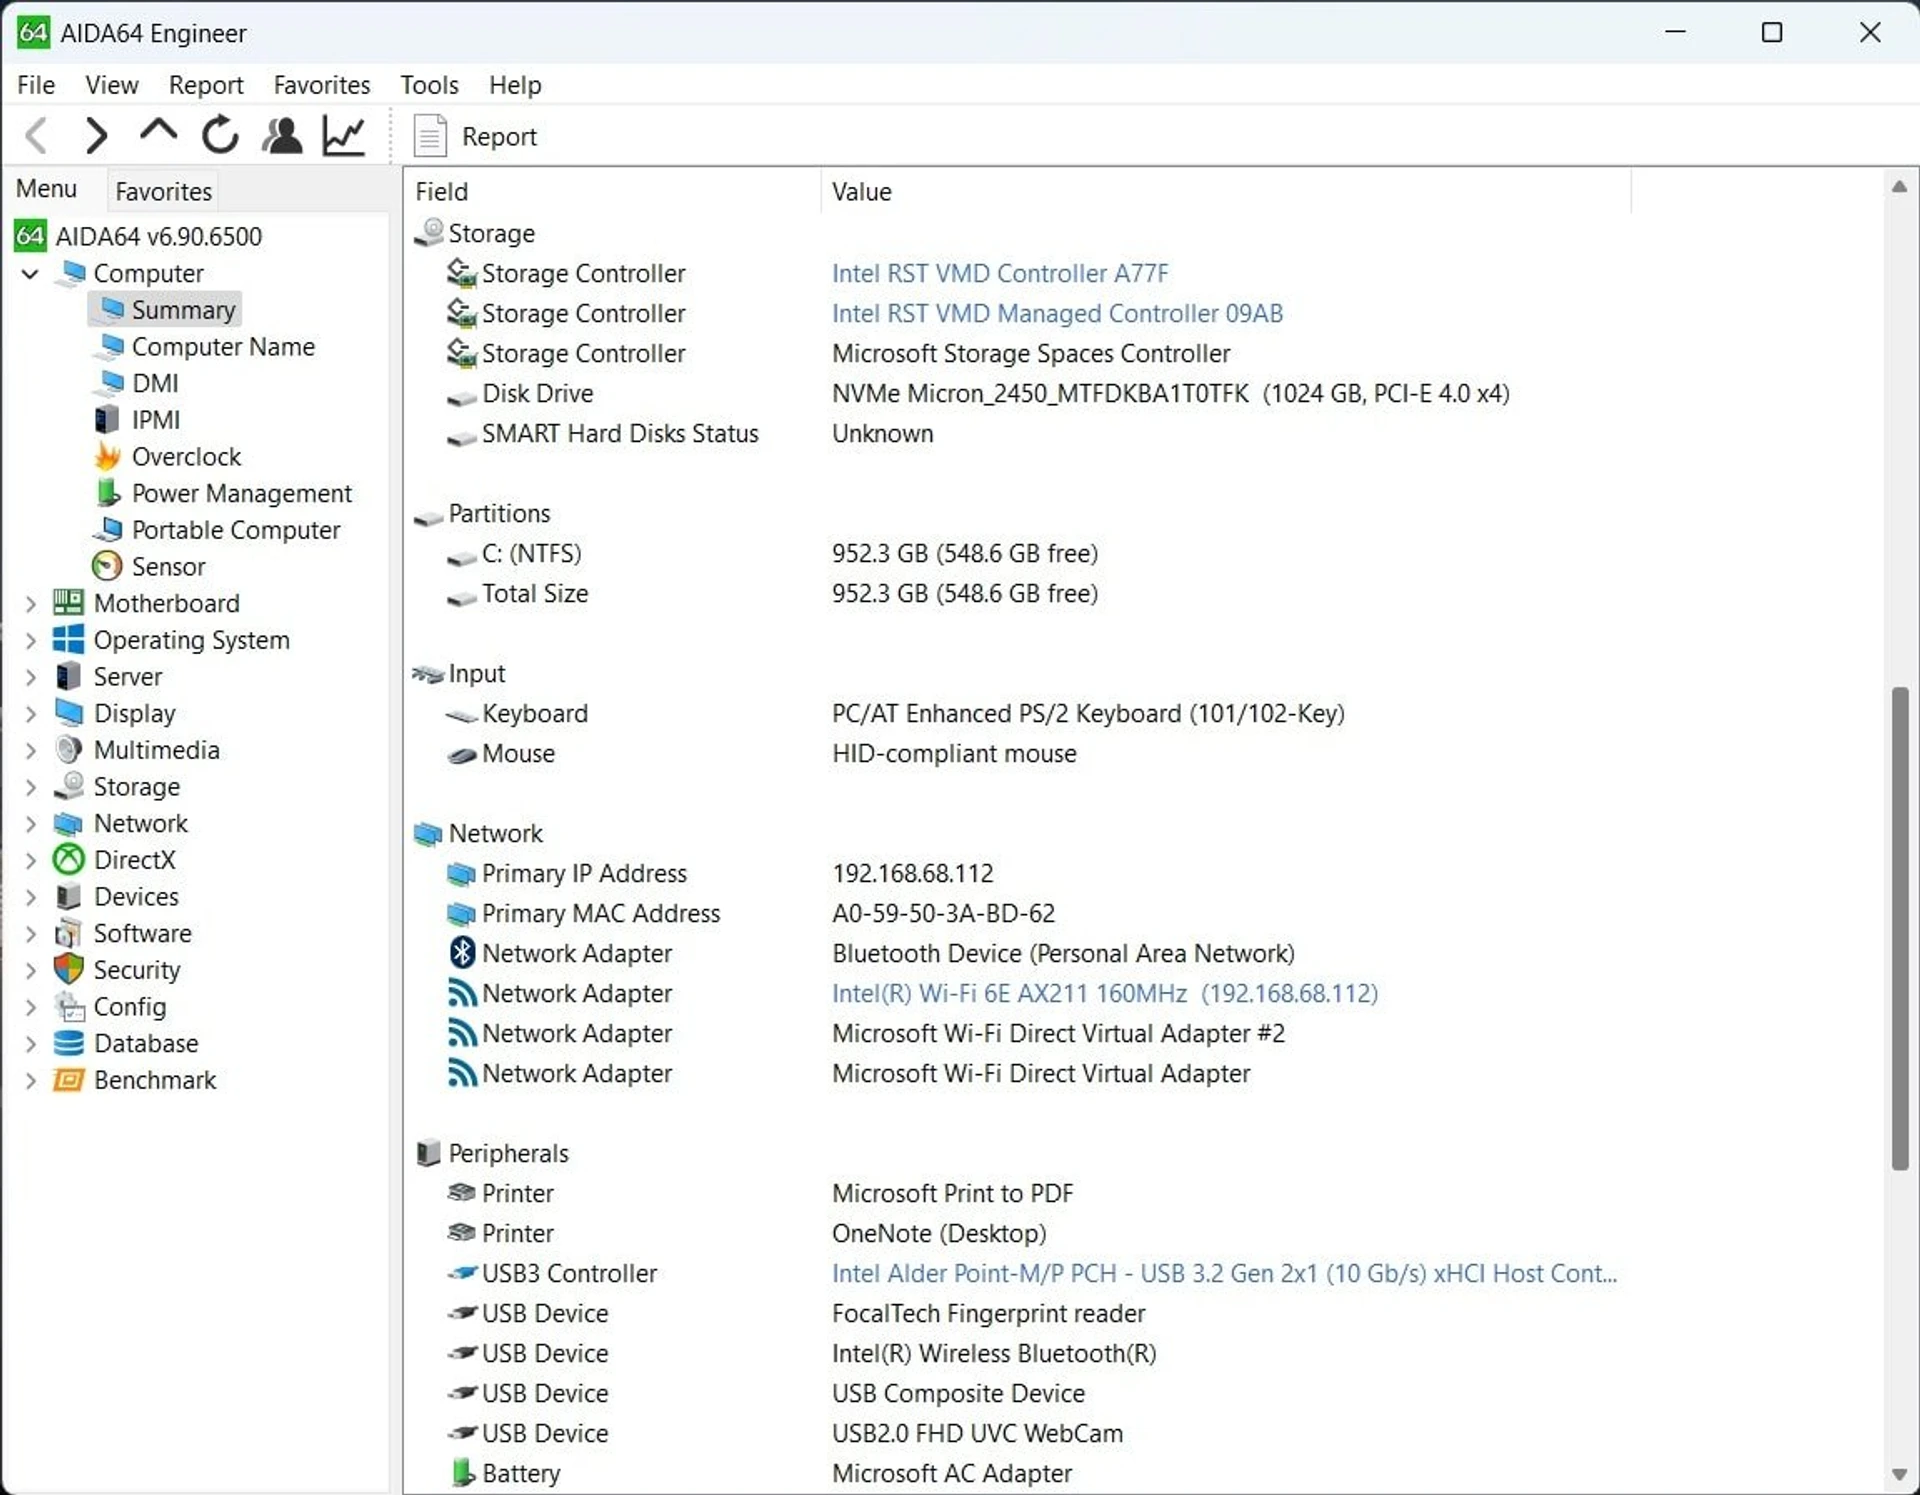Select the Primary MAC Address row
This screenshot has height=1495, width=1920.
click(1020, 913)
